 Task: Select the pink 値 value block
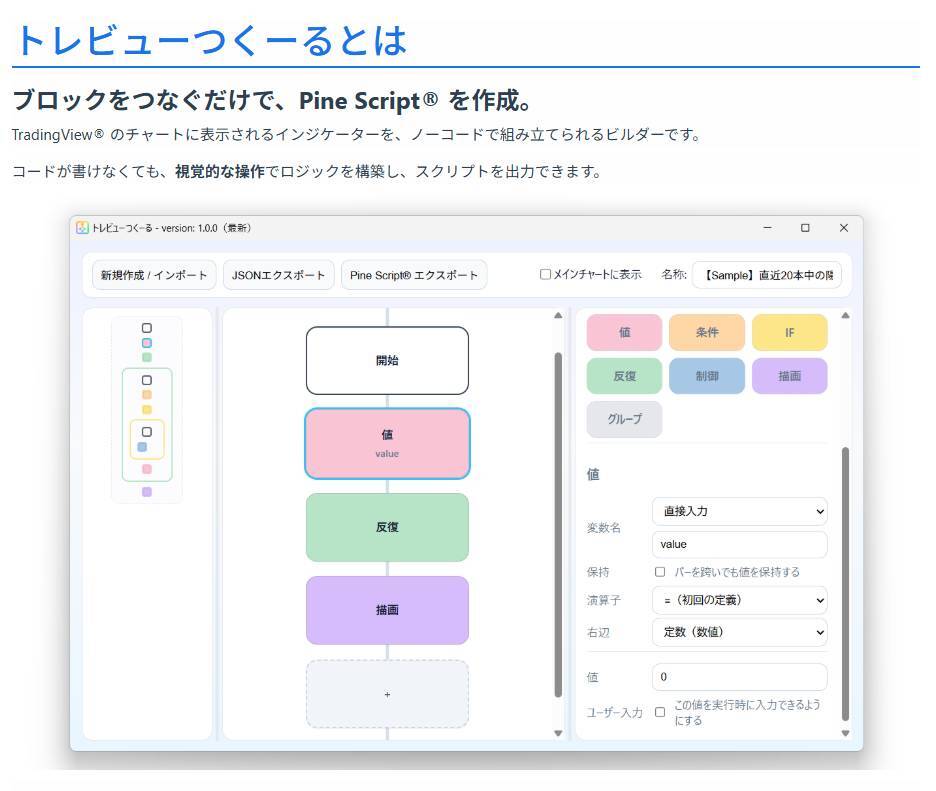click(x=387, y=444)
